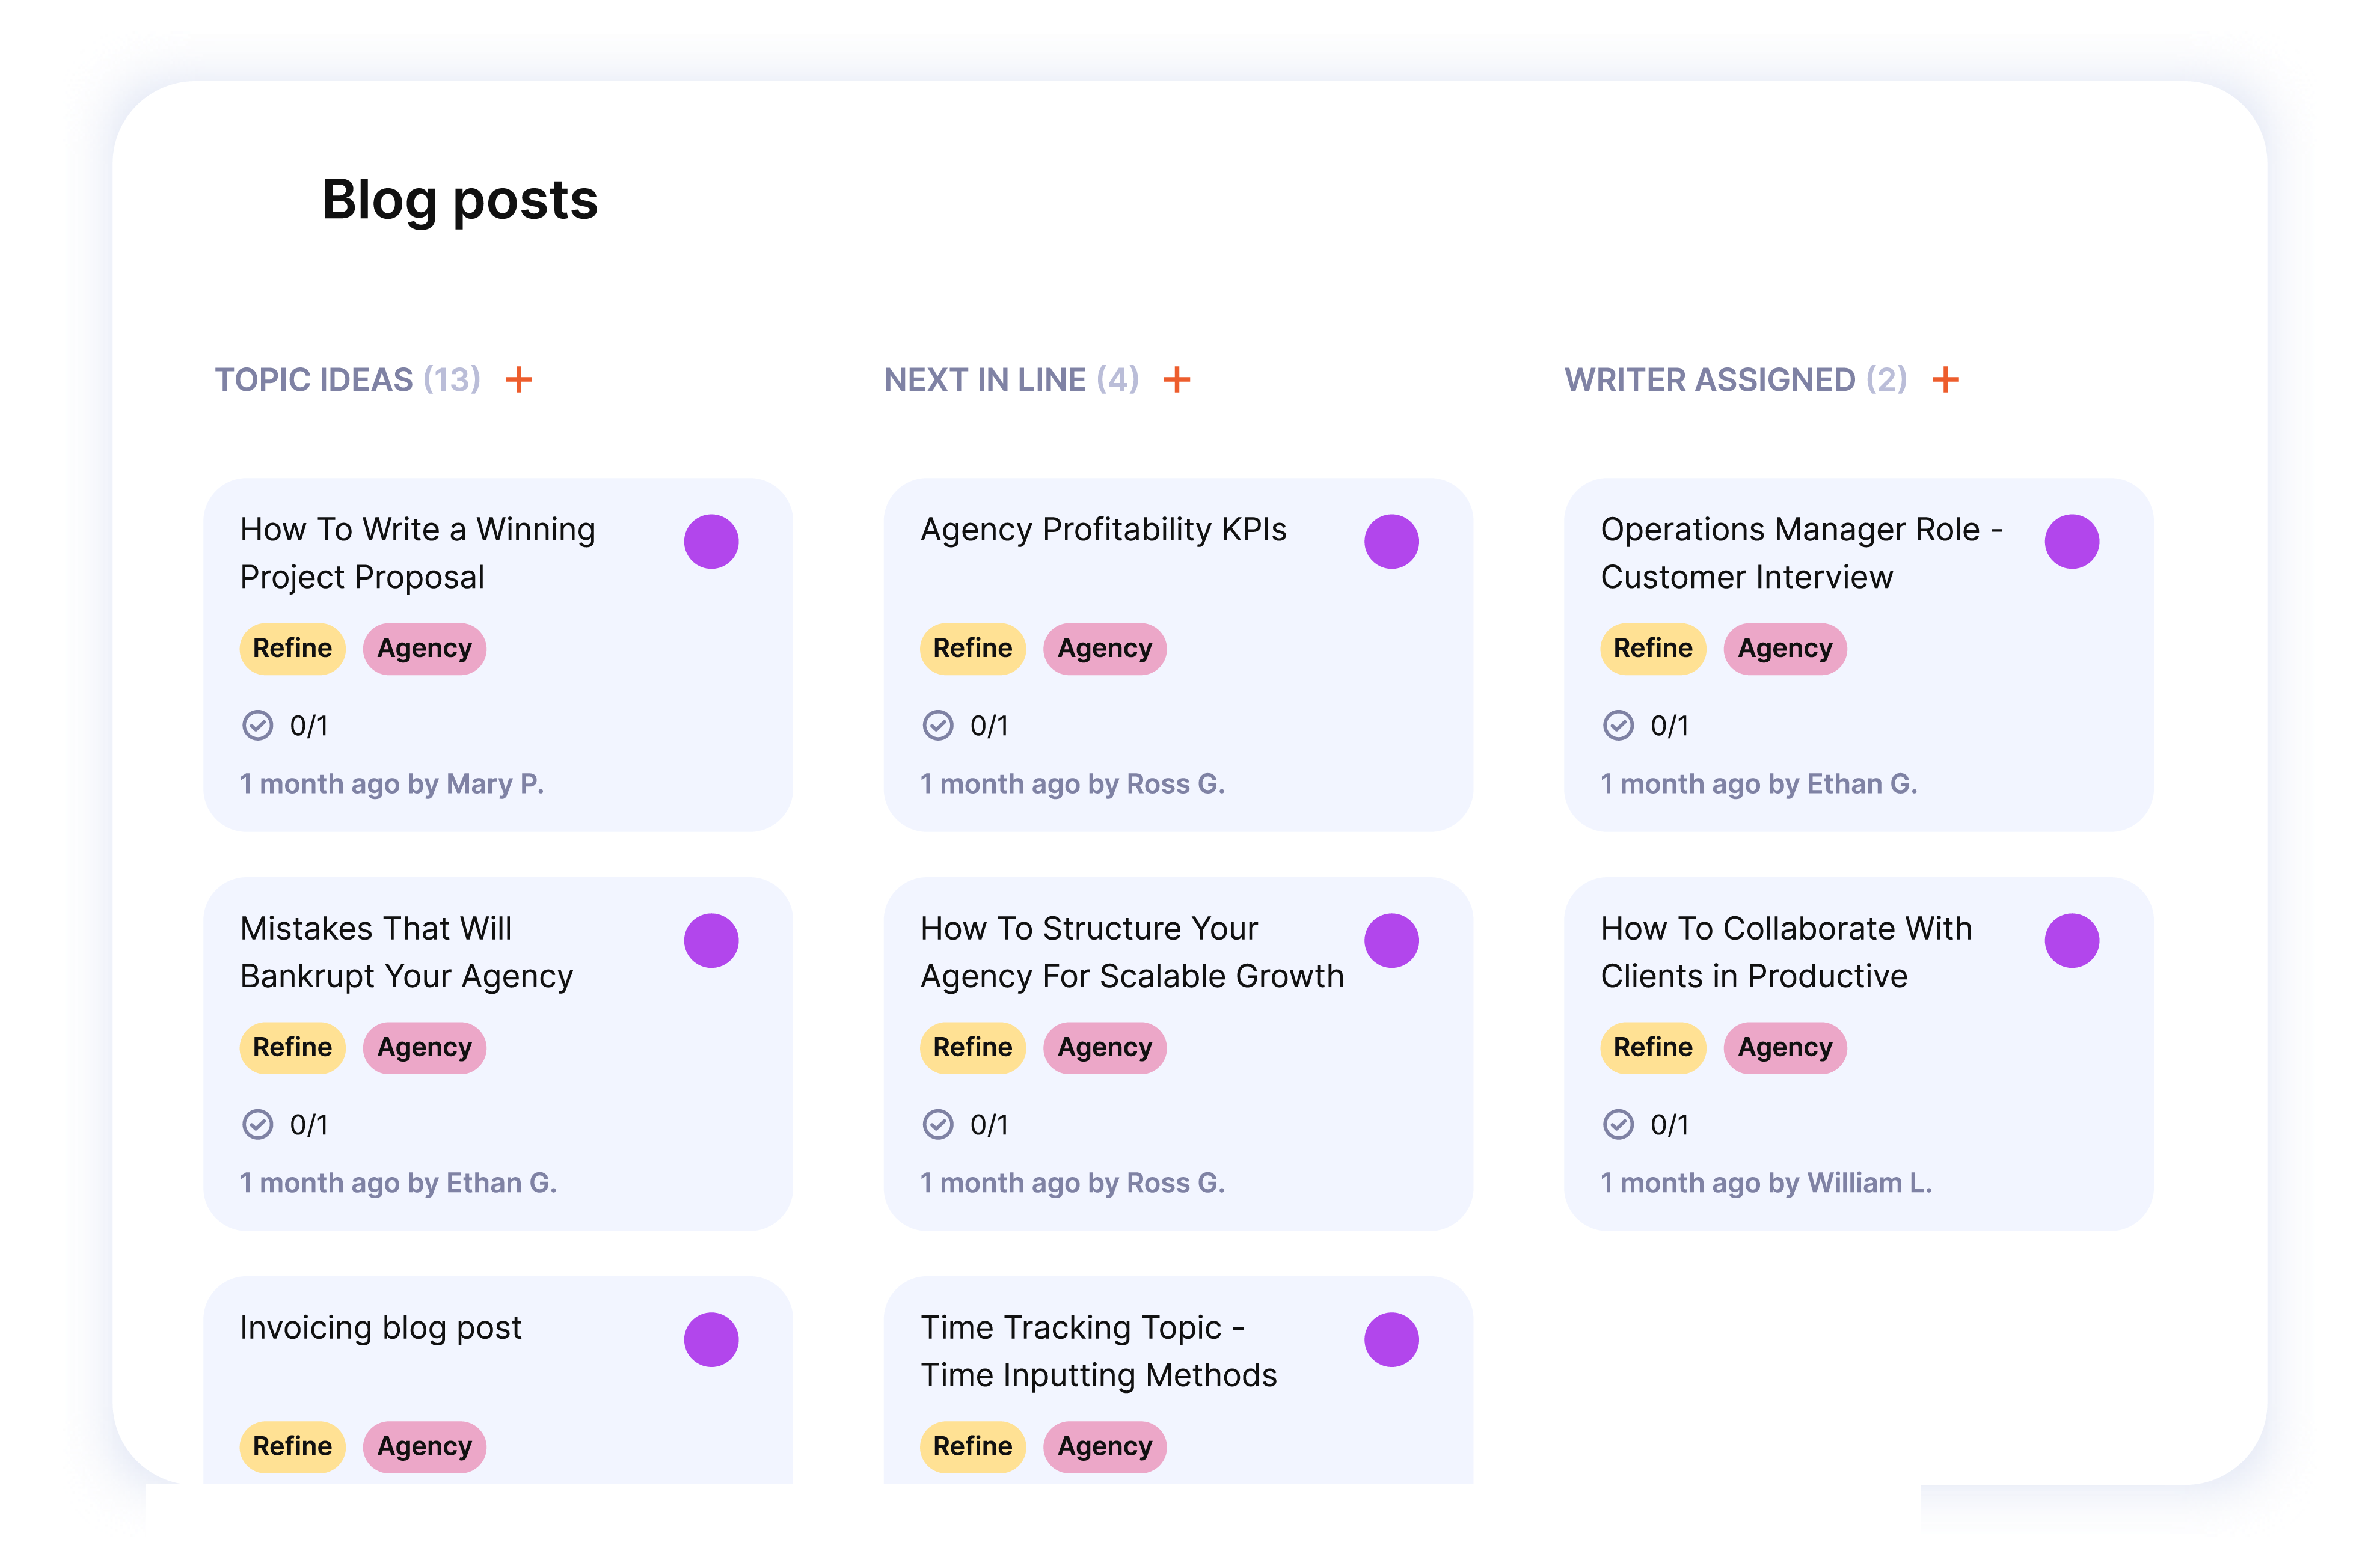Select Agency tag on Mistakes That Will Bankrupt card
The height and width of the screenshot is (1548, 2380).
point(424,1048)
